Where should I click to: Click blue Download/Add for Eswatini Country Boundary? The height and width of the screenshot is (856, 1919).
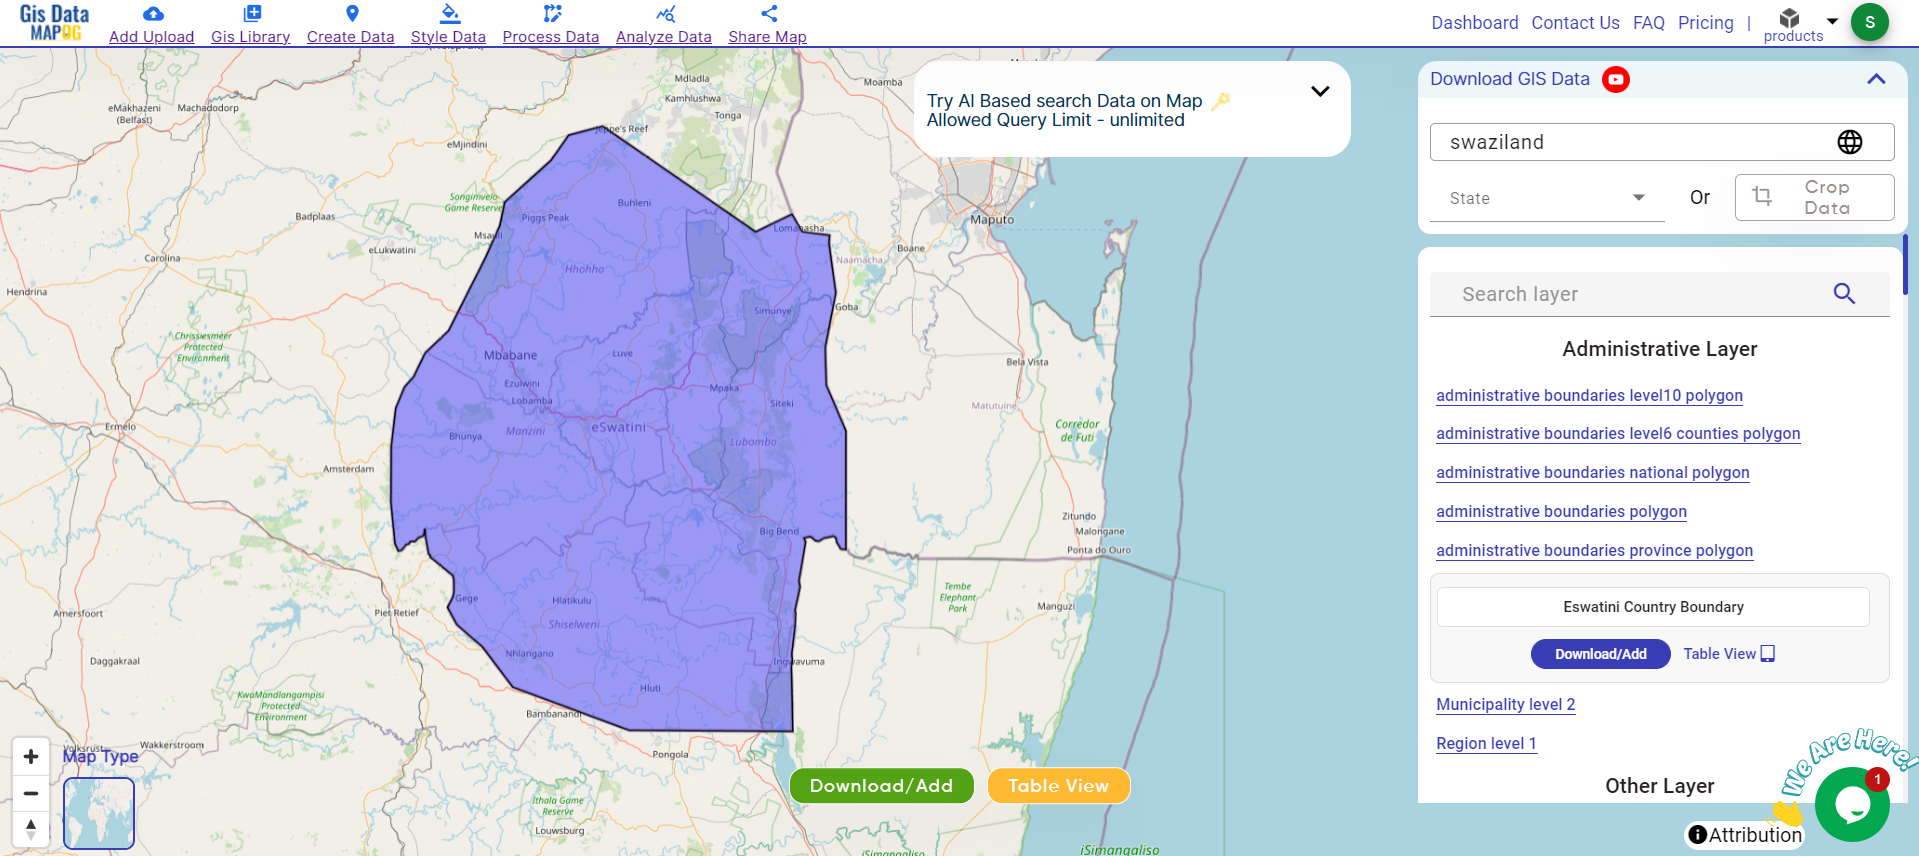pyautogui.click(x=1600, y=654)
